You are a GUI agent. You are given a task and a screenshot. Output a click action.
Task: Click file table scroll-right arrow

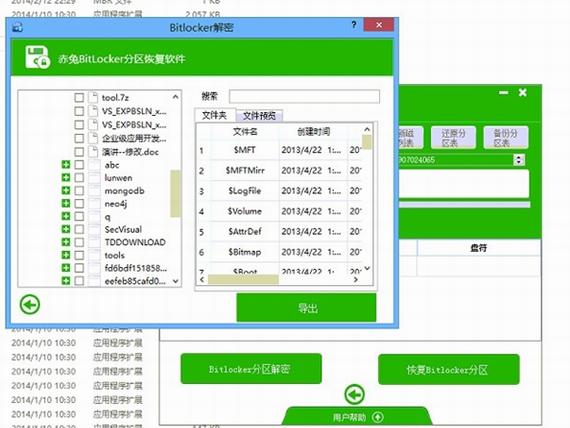pos(356,279)
